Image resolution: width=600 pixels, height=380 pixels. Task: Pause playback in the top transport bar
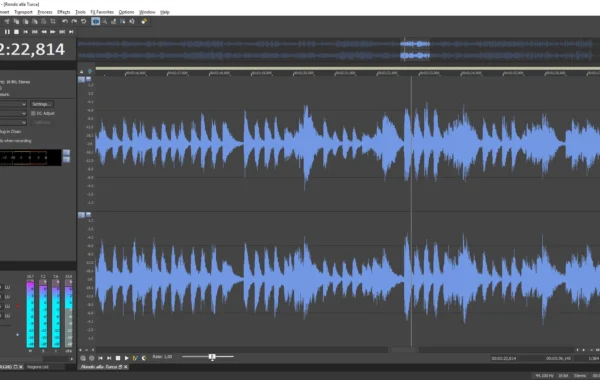[7, 32]
